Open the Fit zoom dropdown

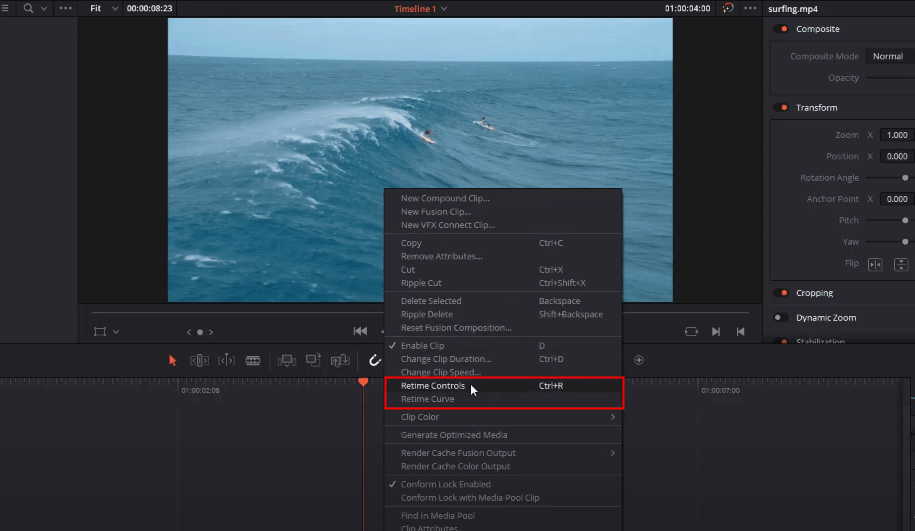tap(104, 8)
